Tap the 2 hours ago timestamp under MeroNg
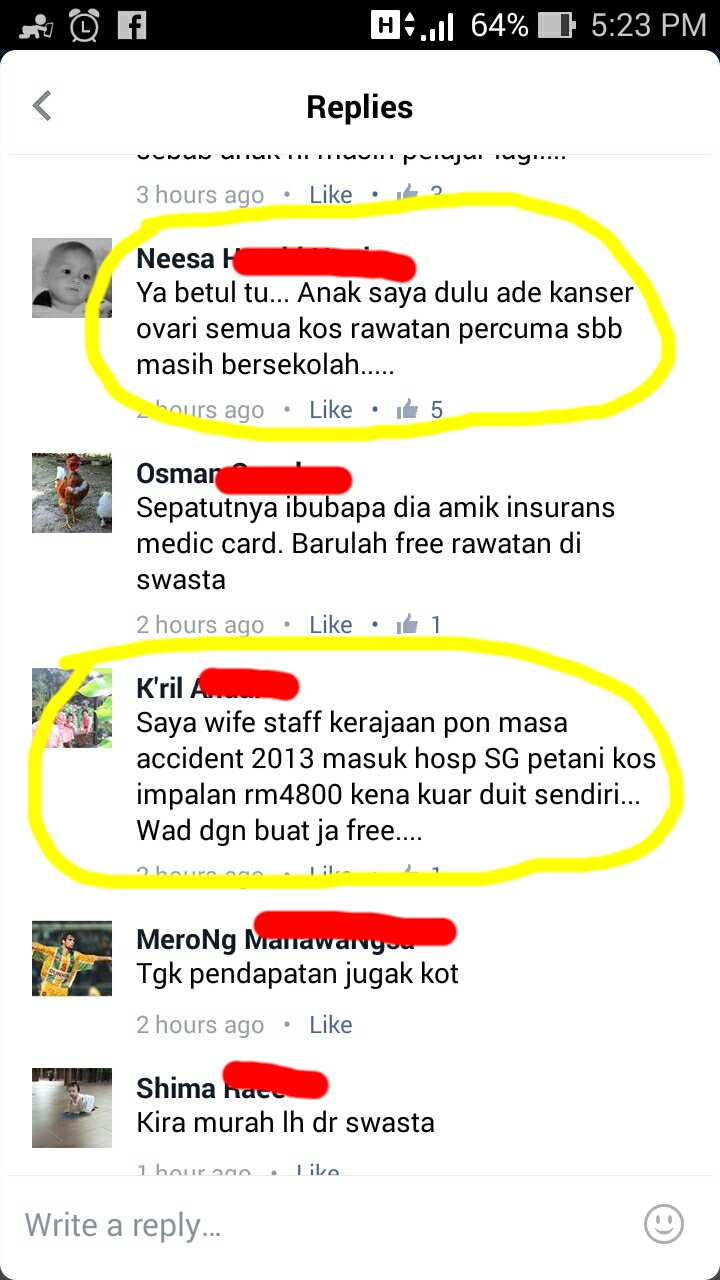This screenshot has width=720, height=1280. click(x=200, y=1025)
